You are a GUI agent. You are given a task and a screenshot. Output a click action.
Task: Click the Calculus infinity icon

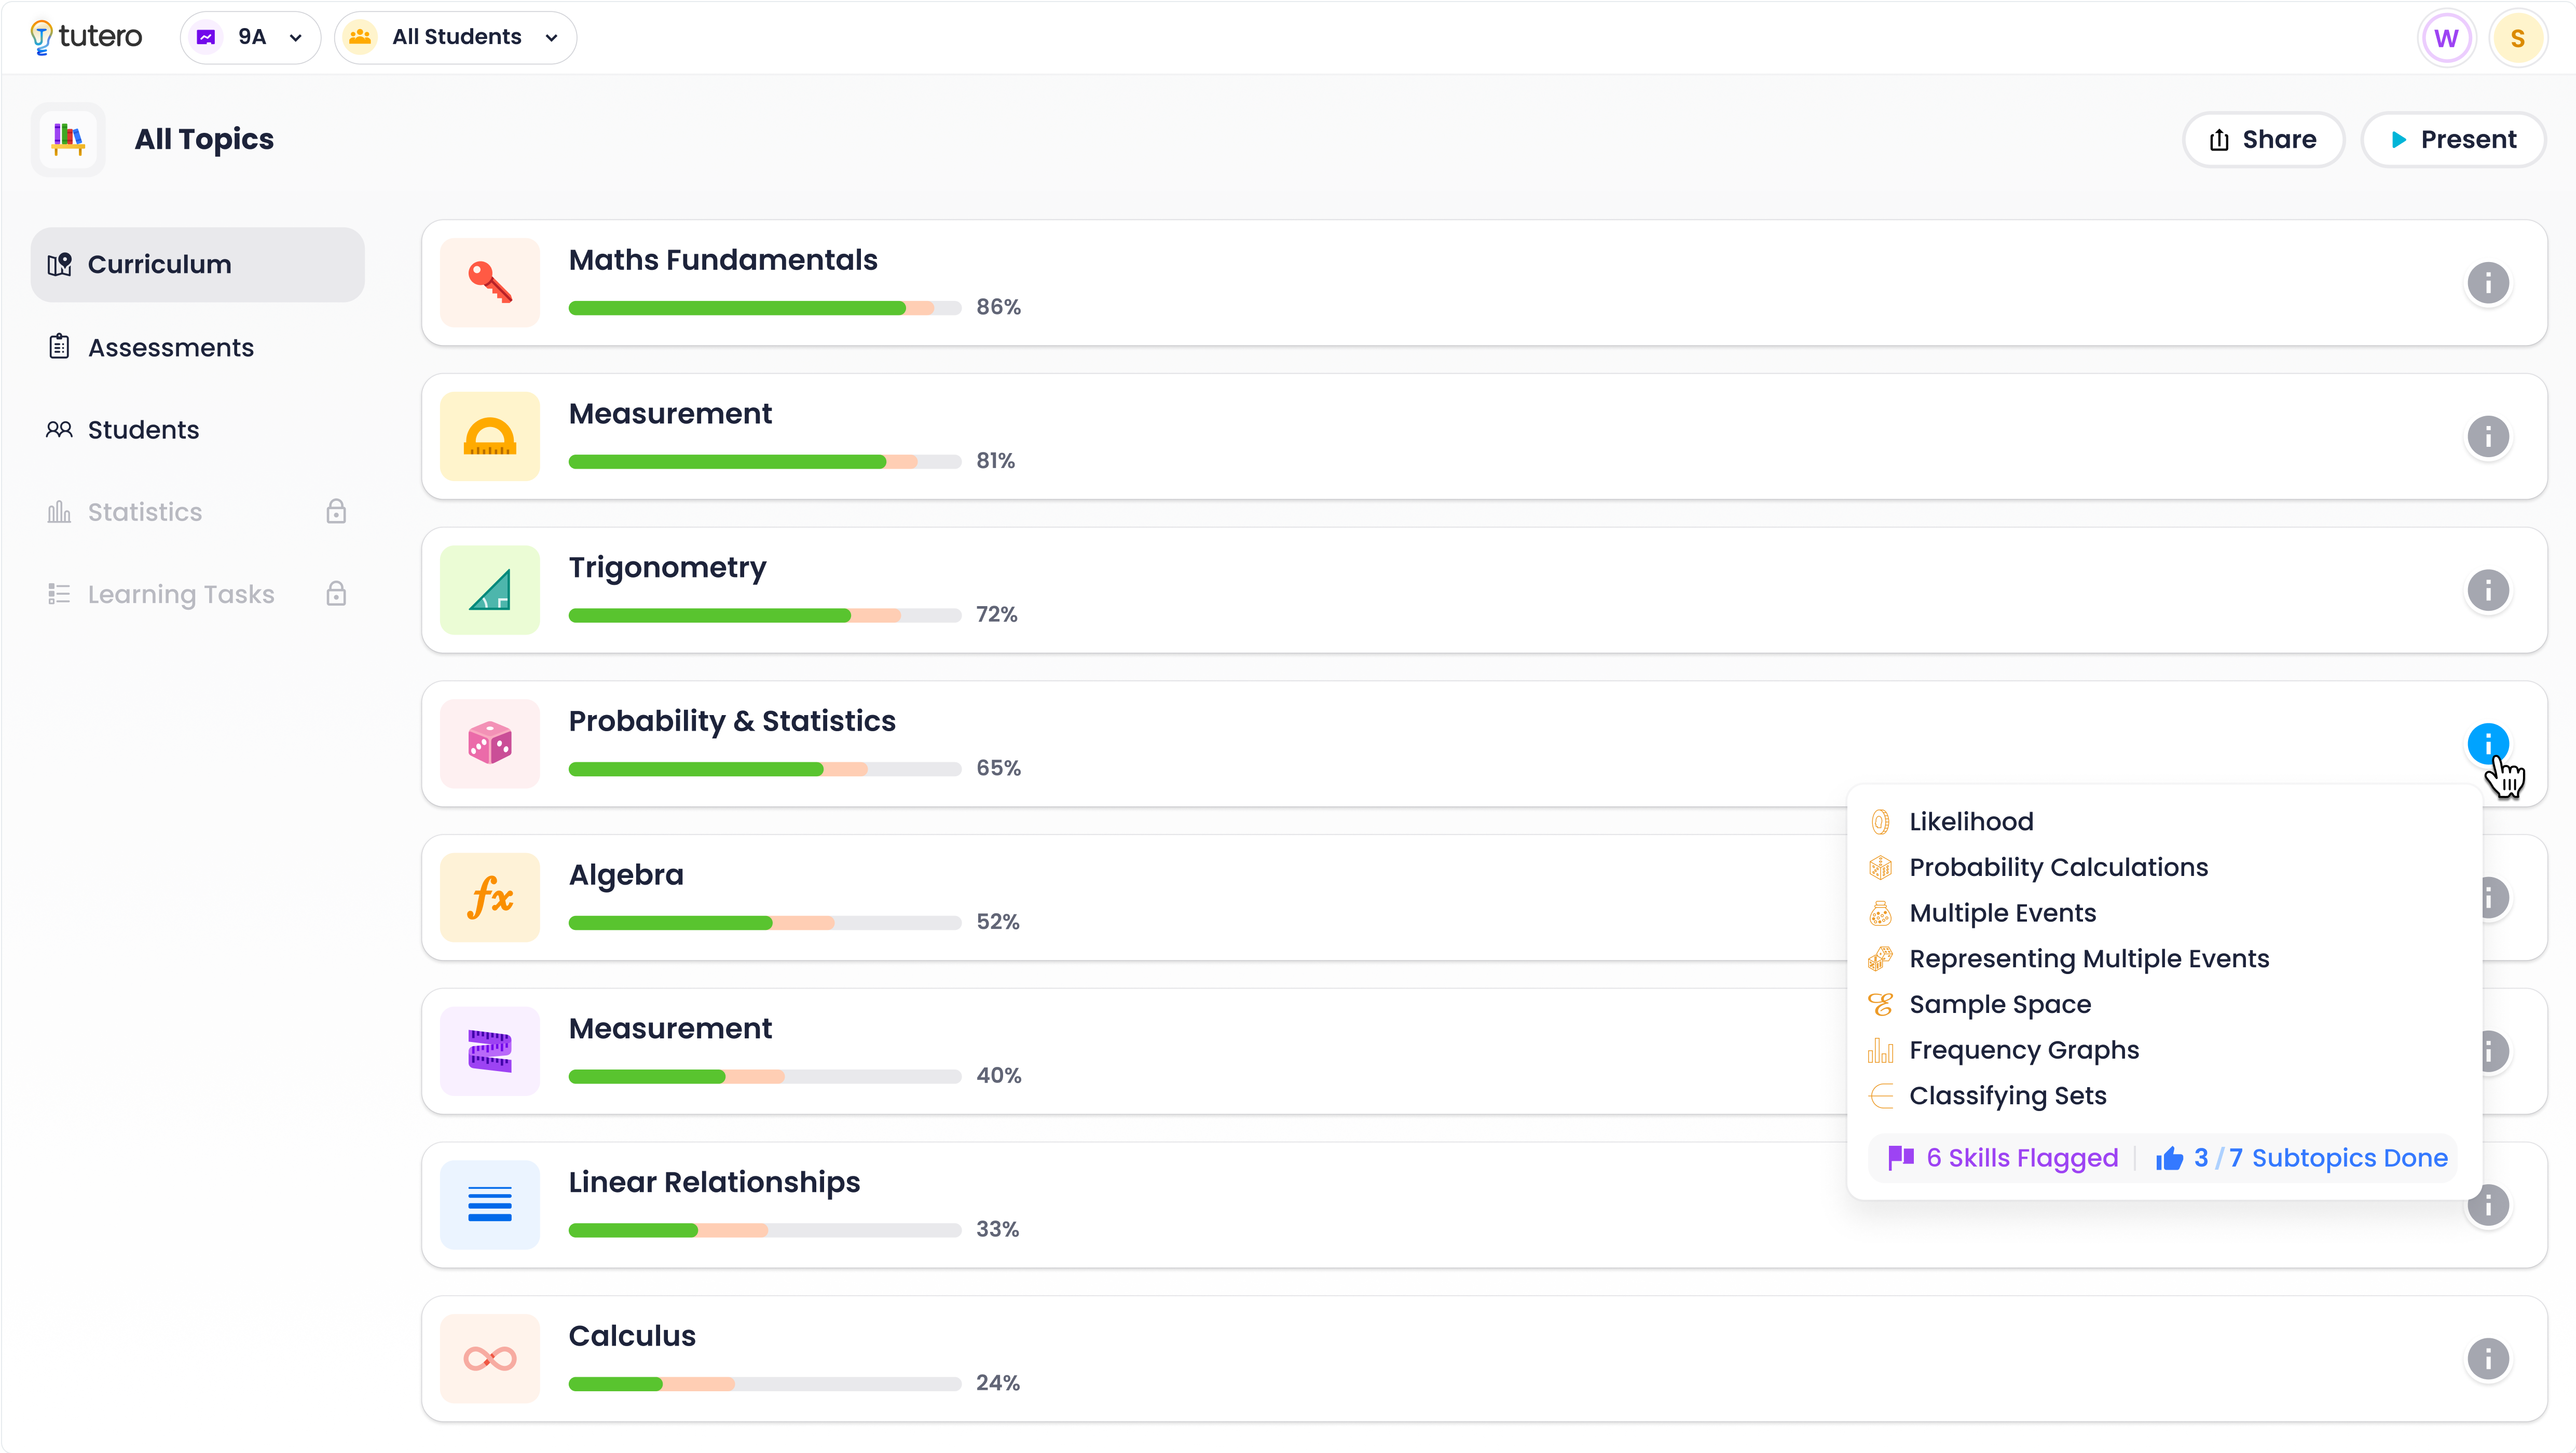click(x=490, y=1358)
